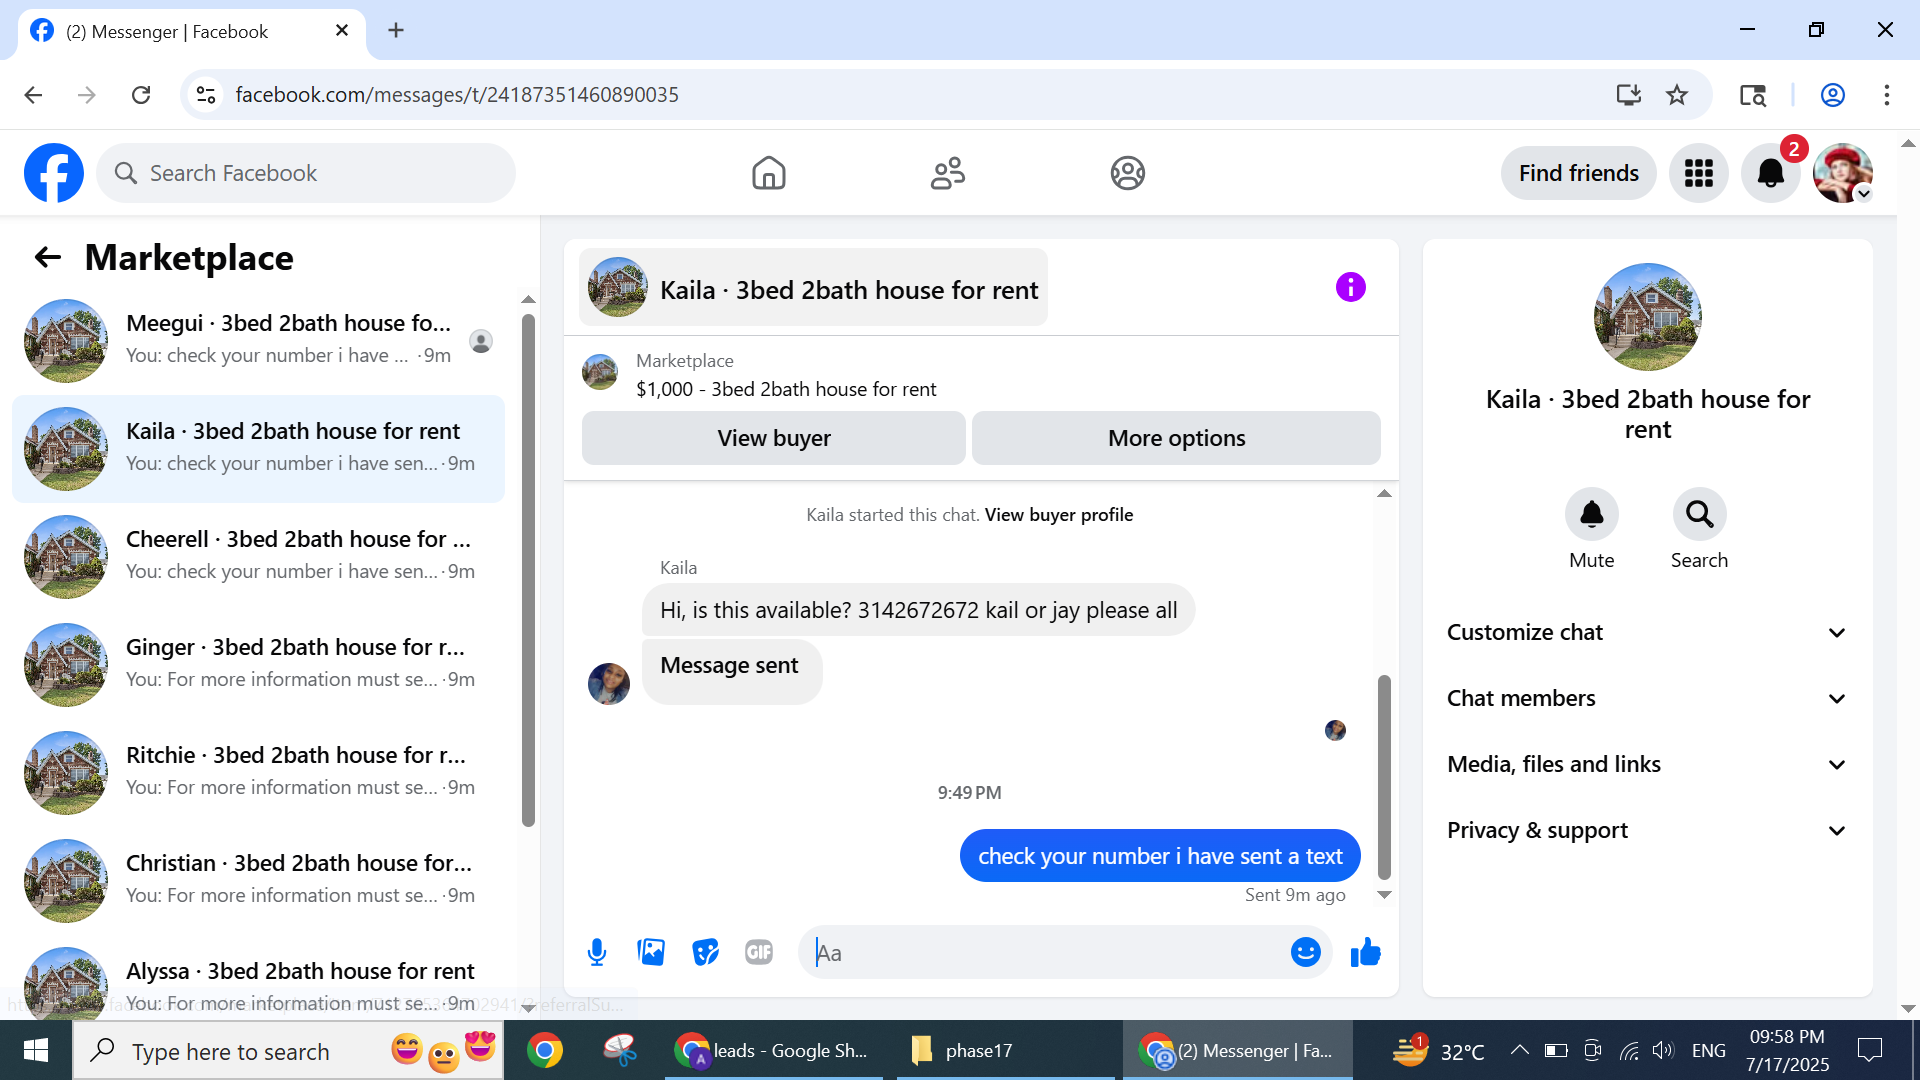Image resolution: width=1920 pixels, height=1080 pixels.
Task: Open conversation information purple icon
Action: pos(1350,288)
